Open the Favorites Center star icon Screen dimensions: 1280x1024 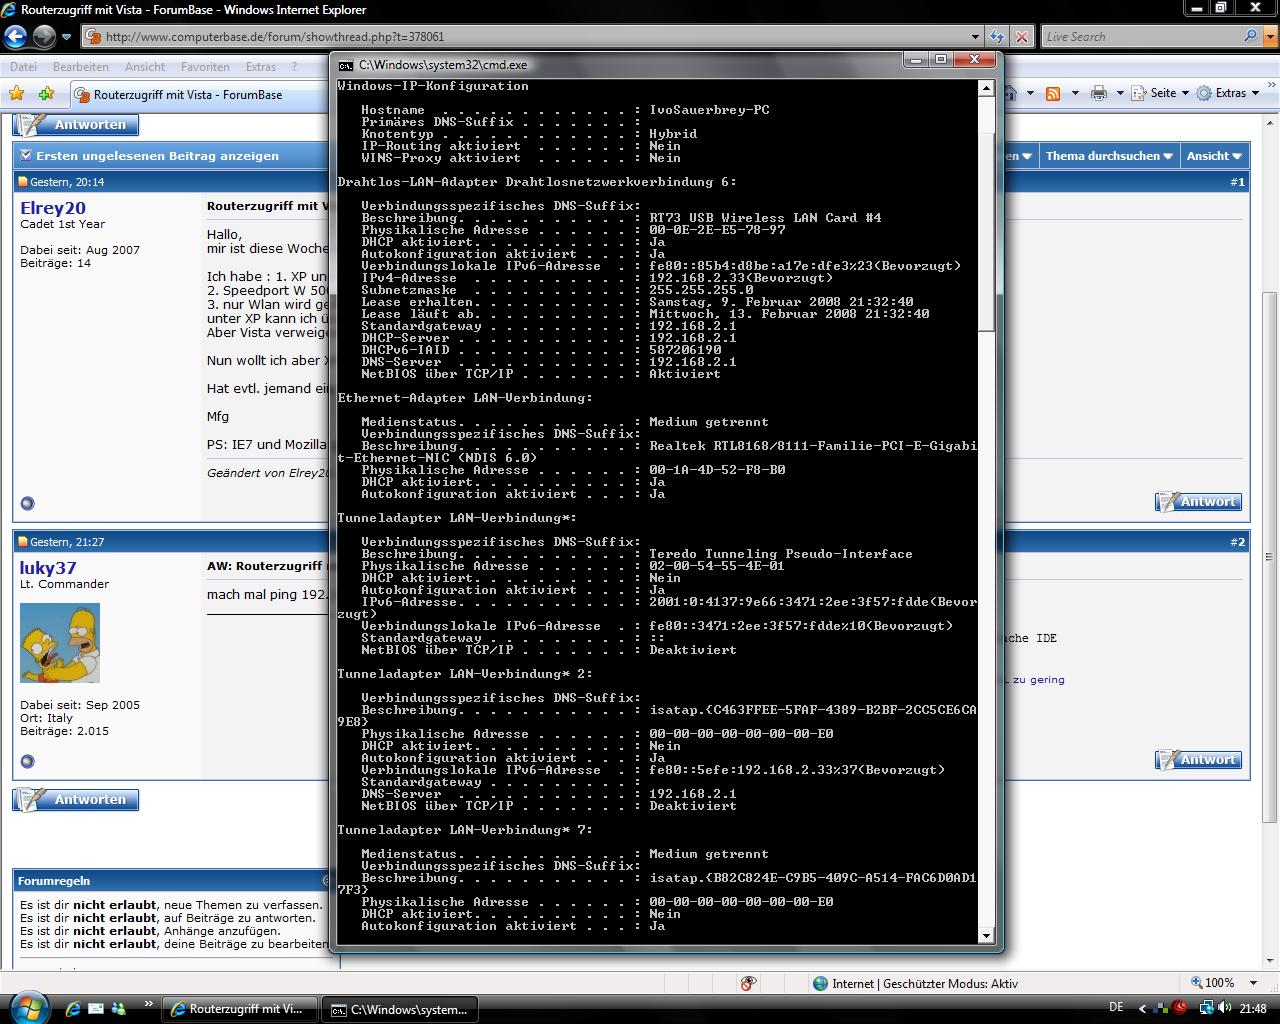point(16,93)
